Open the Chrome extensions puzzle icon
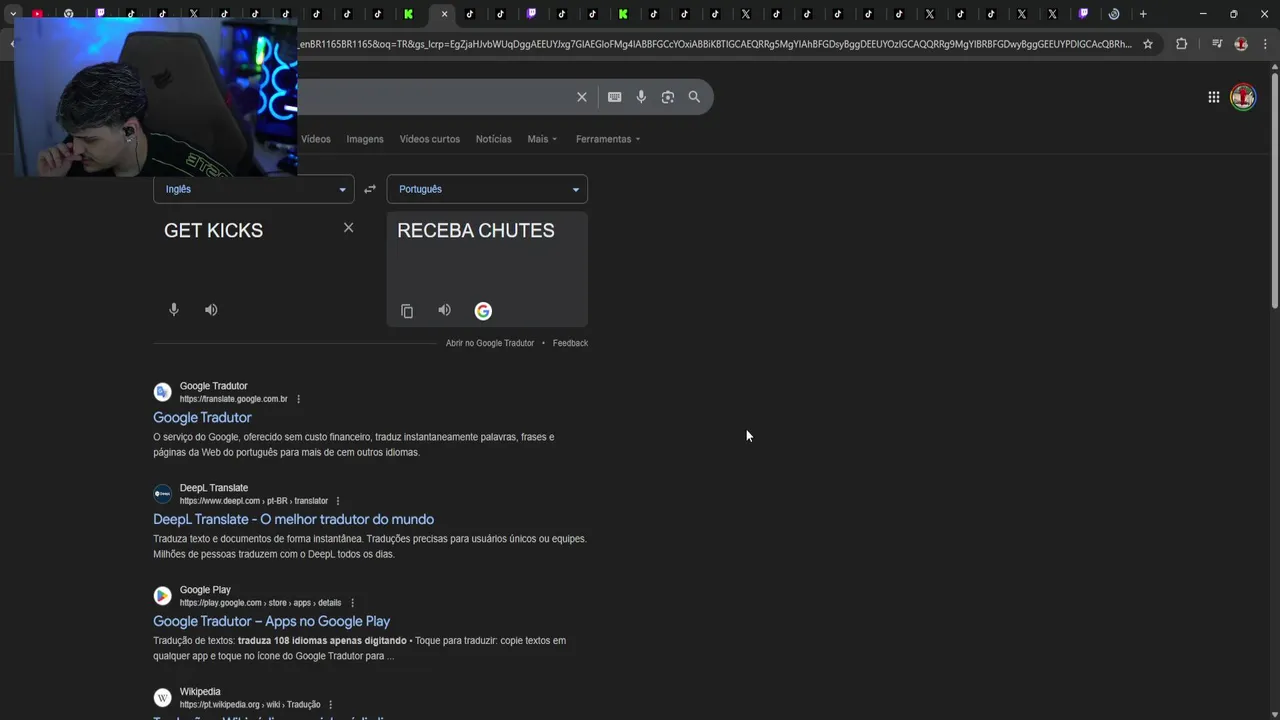1280x720 pixels. (1181, 44)
